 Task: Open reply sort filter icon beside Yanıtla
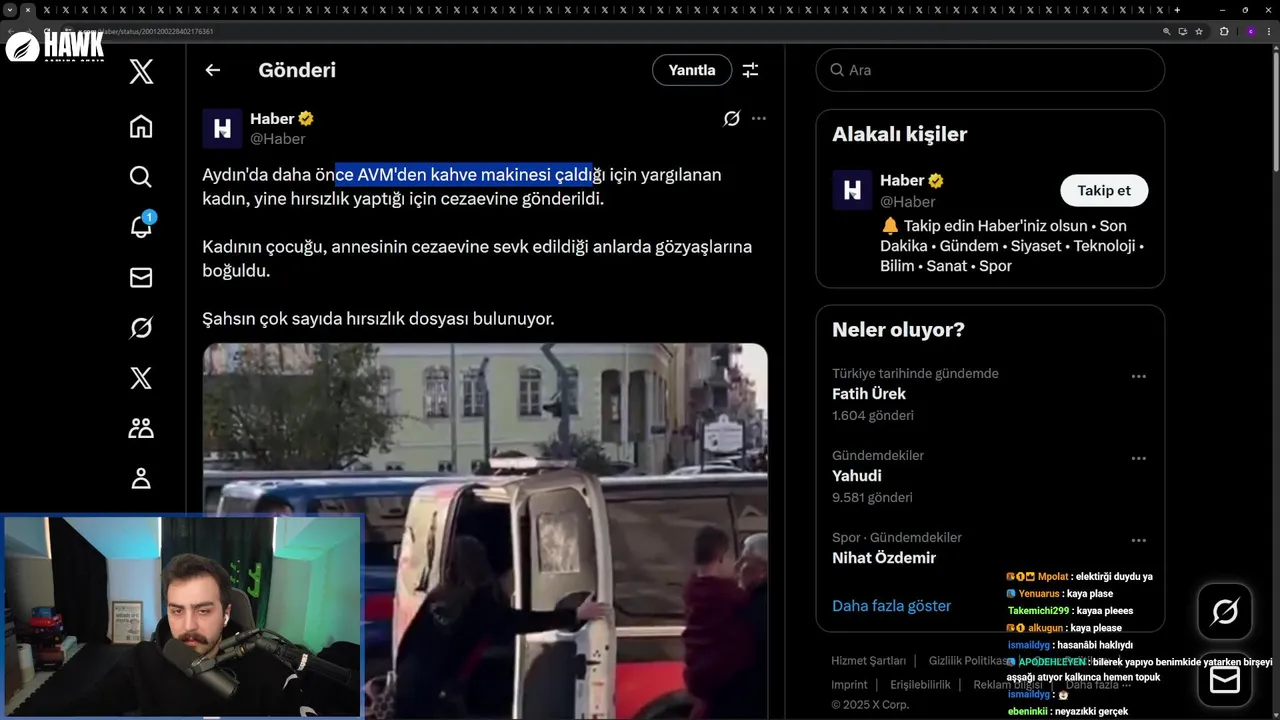750,70
